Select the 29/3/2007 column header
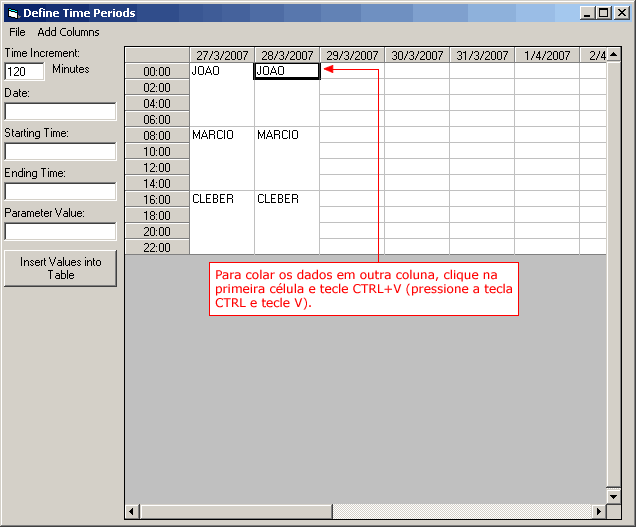 click(x=352, y=55)
